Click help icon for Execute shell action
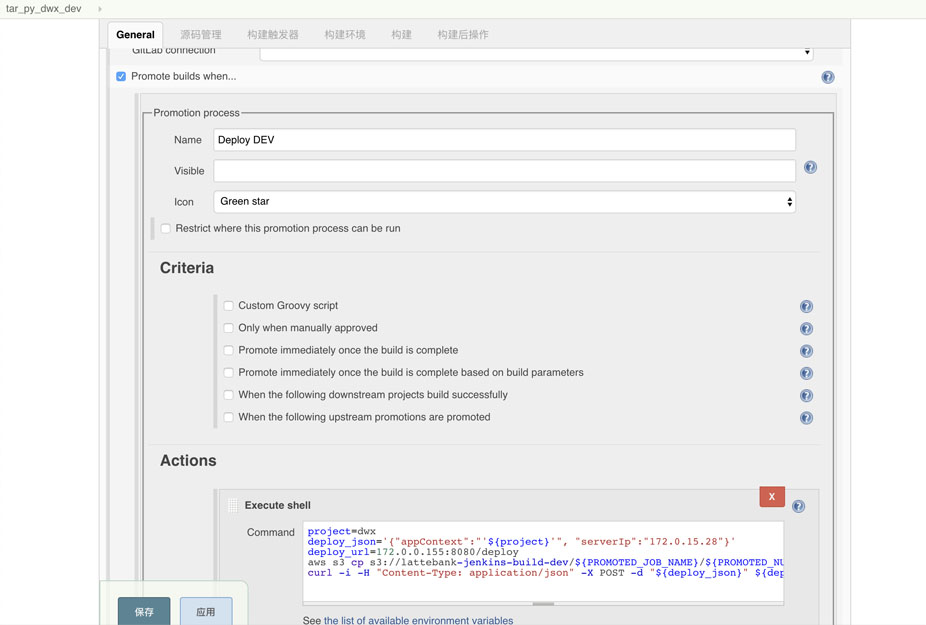This screenshot has height=625, width=926. pos(798,506)
